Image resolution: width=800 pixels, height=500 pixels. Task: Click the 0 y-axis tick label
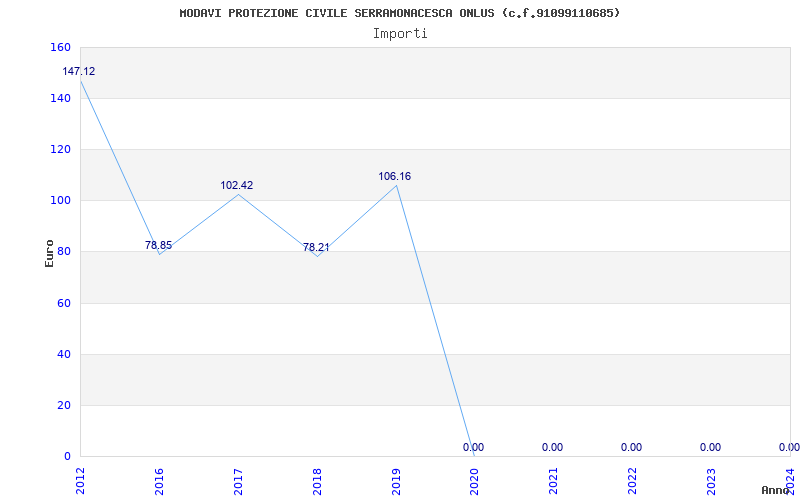[x=67, y=457]
